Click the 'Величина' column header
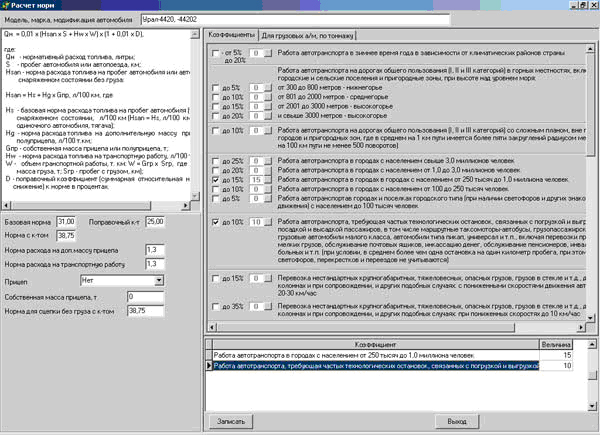Image resolution: width=600 pixels, height=435 pixels. click(x=556, y=344)
